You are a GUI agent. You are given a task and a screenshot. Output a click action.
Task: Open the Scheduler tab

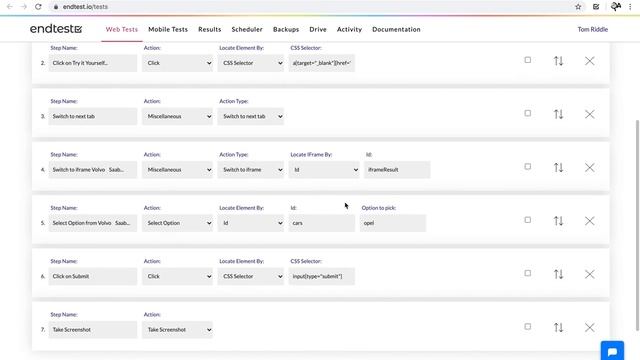click(247, 29)
